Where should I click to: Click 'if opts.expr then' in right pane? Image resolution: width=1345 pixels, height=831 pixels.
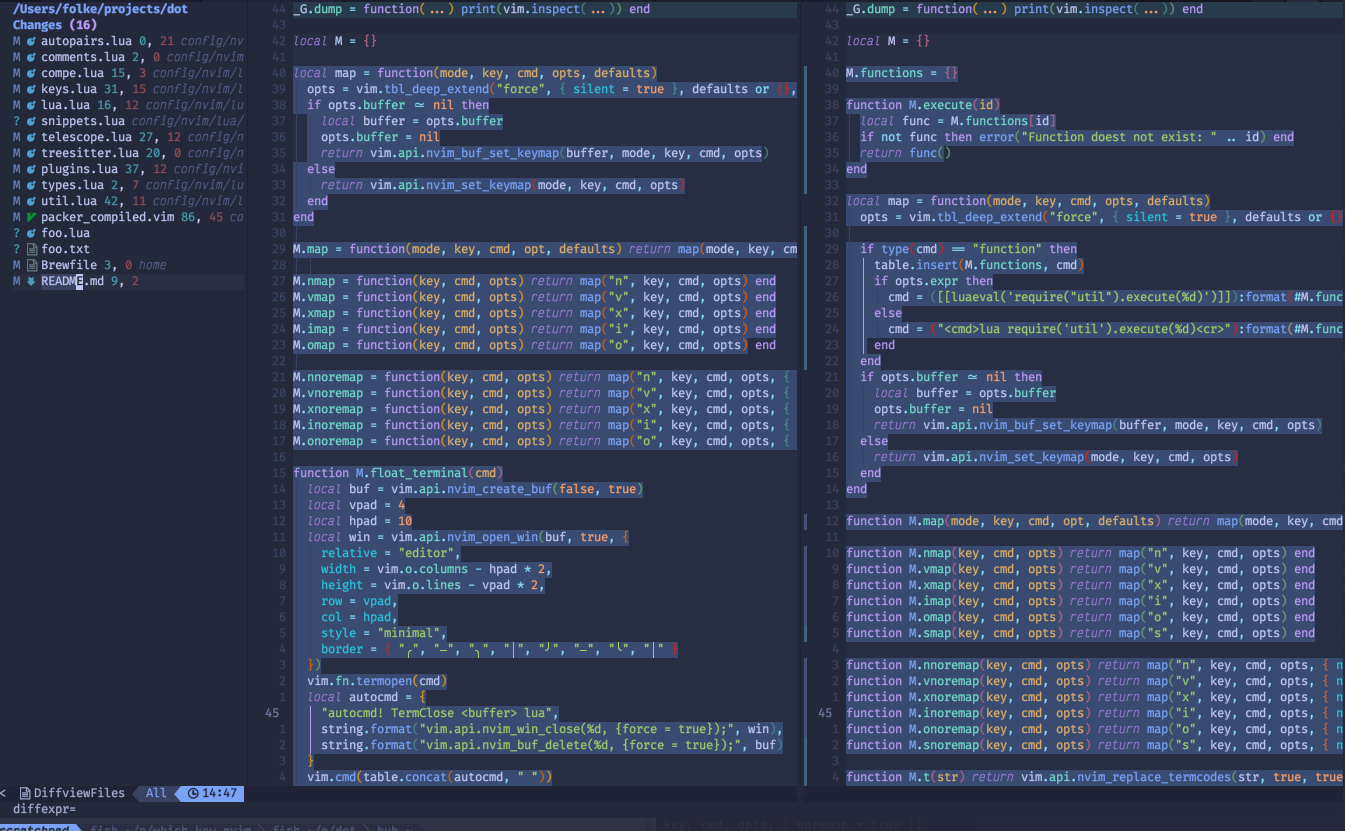pyautogui.click(x=933, y=281)
